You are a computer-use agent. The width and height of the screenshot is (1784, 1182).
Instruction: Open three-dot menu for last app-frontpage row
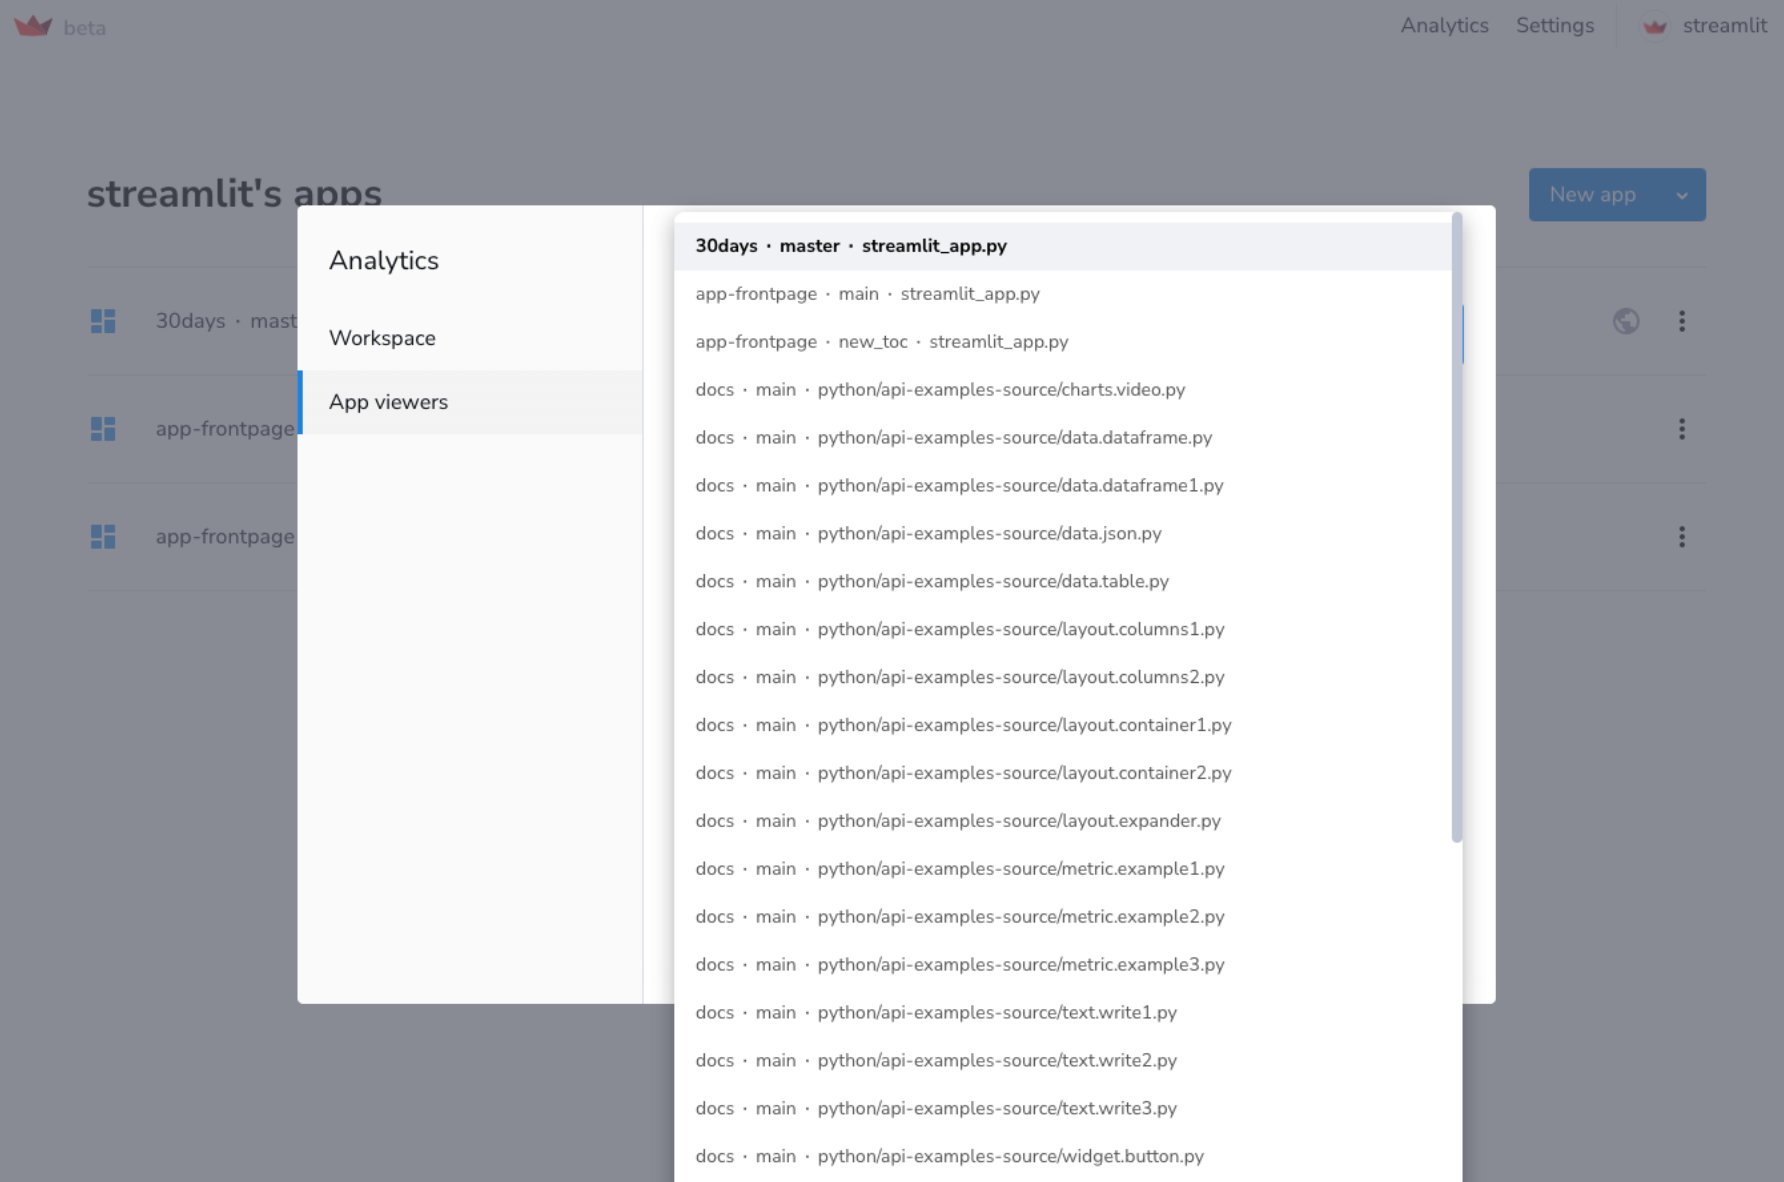pos(1682,537)
